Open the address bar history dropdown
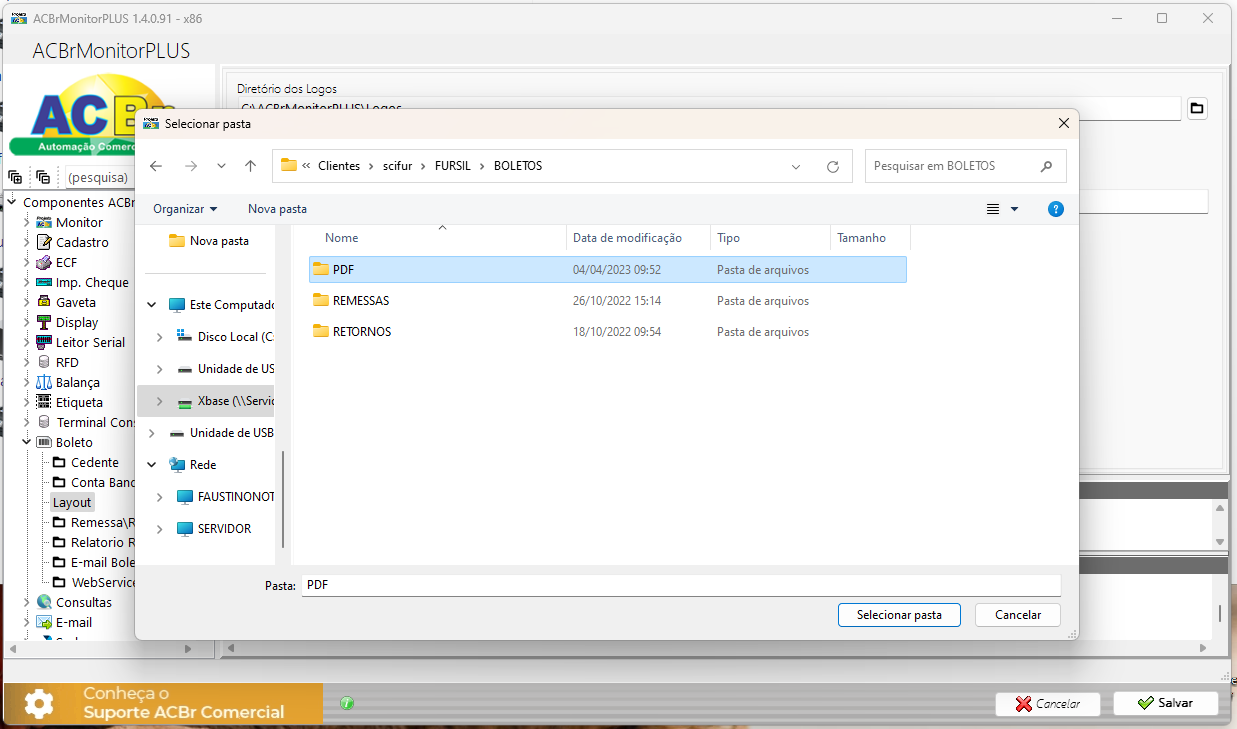Screen dimensions: 1237x729 click(x=796, y=167)
